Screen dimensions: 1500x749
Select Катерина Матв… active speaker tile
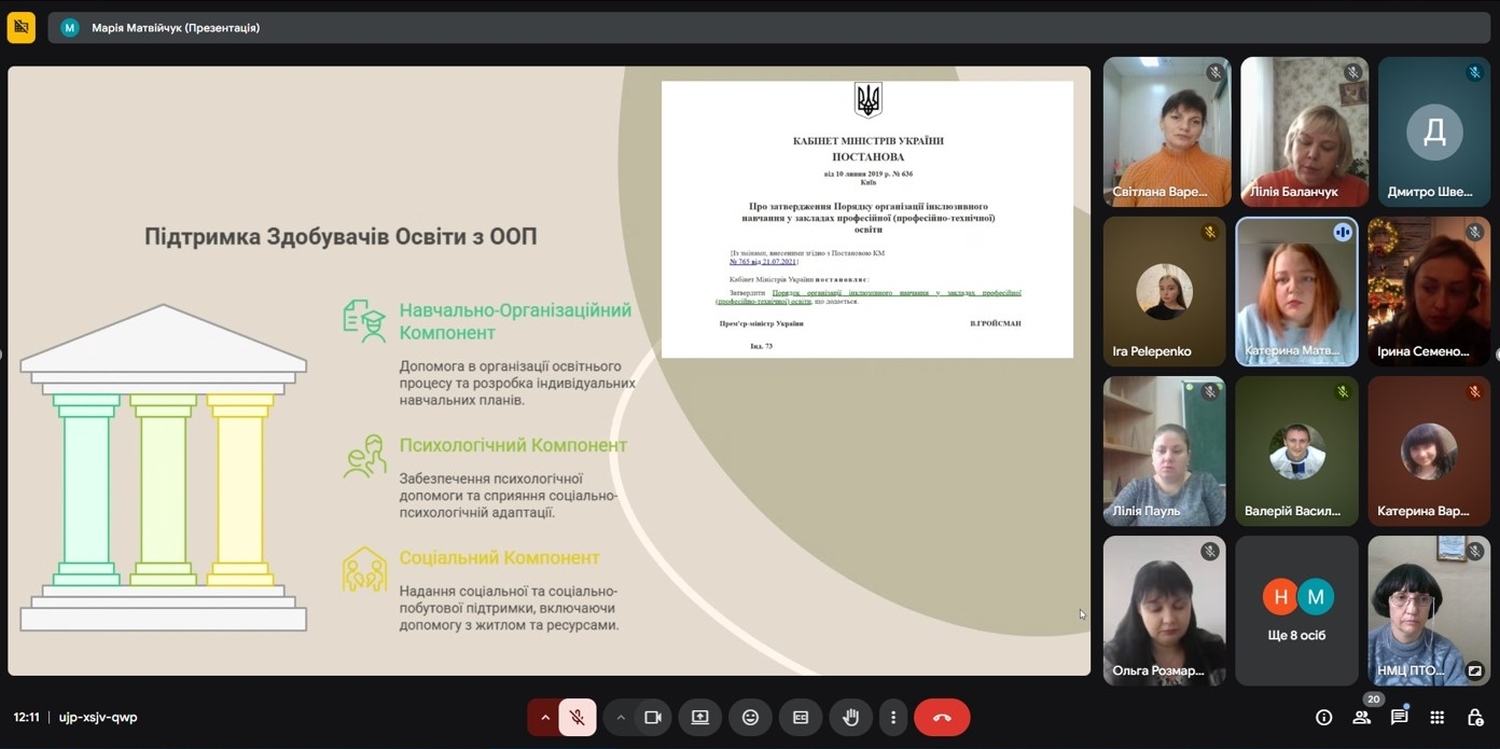coord(1297,292)
